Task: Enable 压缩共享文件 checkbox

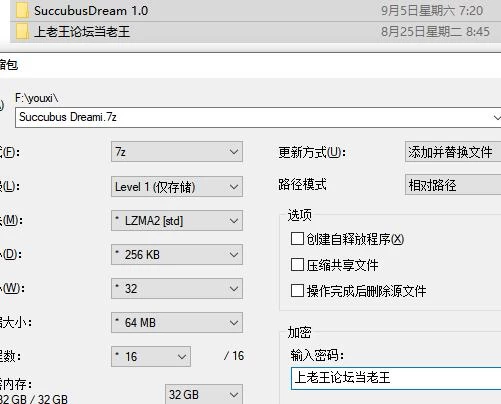Action: pos(297,265)
